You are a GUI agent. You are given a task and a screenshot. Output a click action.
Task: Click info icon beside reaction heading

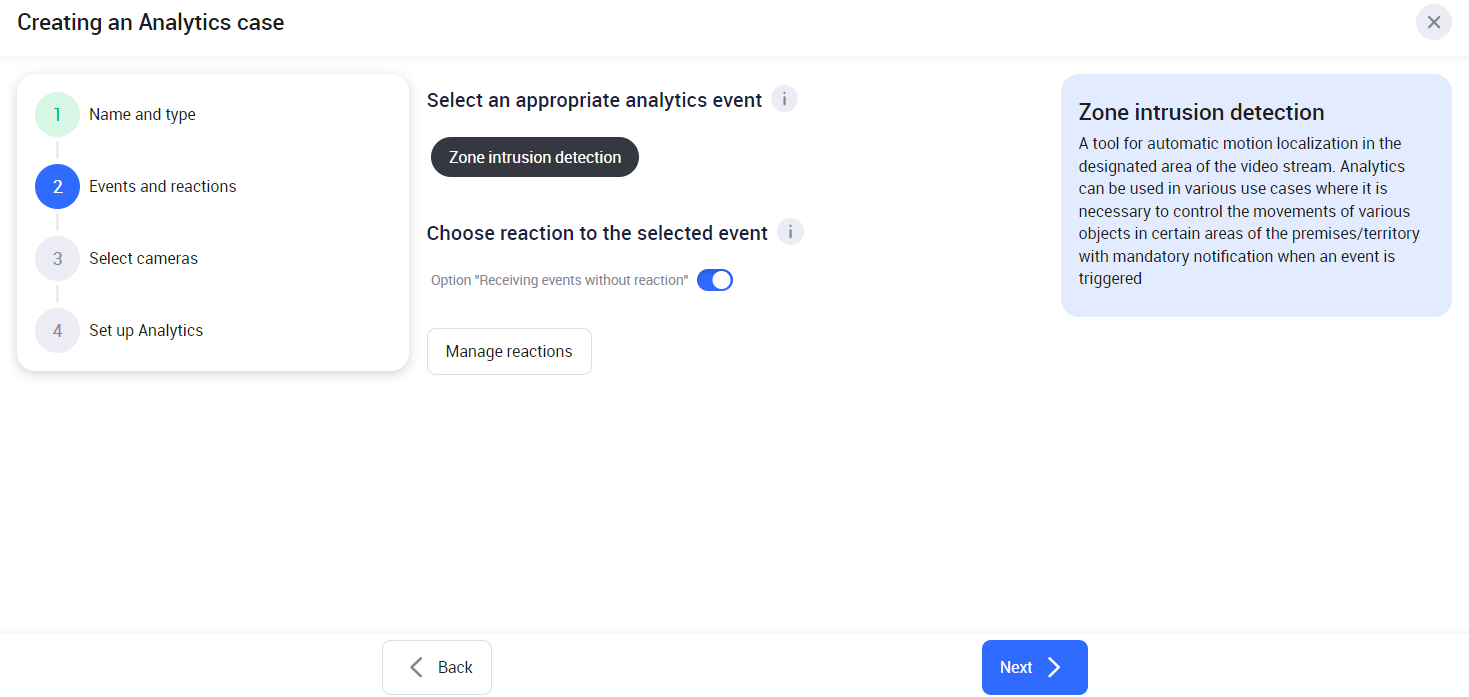pyautogui.click(x=790, y=233)
